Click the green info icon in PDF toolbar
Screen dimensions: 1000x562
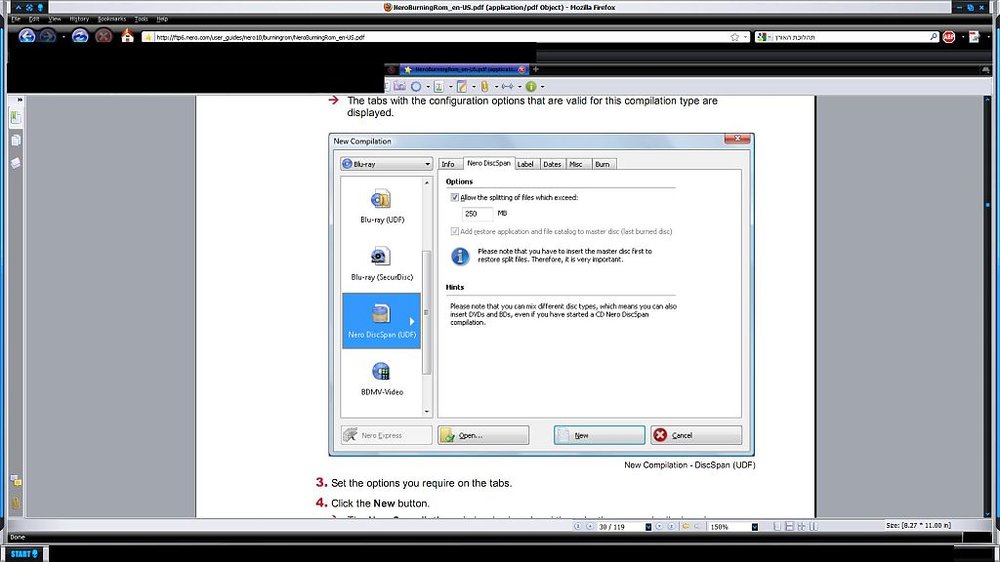[x=531, y=86]
